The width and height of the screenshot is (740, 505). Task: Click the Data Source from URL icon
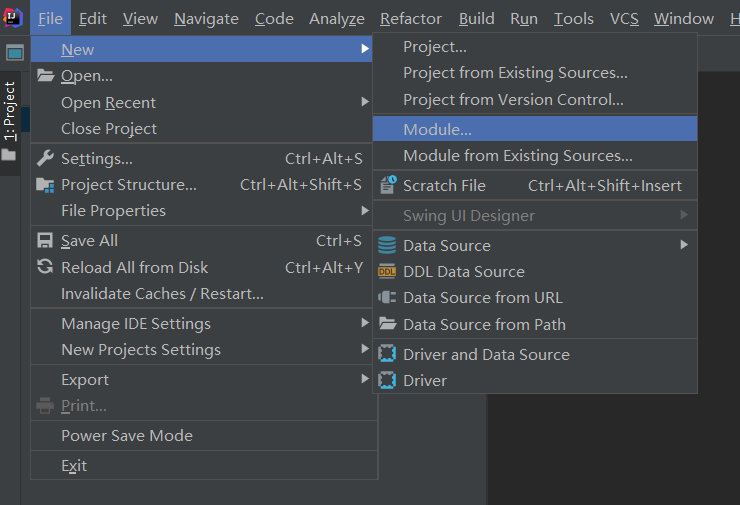(x=387, y=297)
